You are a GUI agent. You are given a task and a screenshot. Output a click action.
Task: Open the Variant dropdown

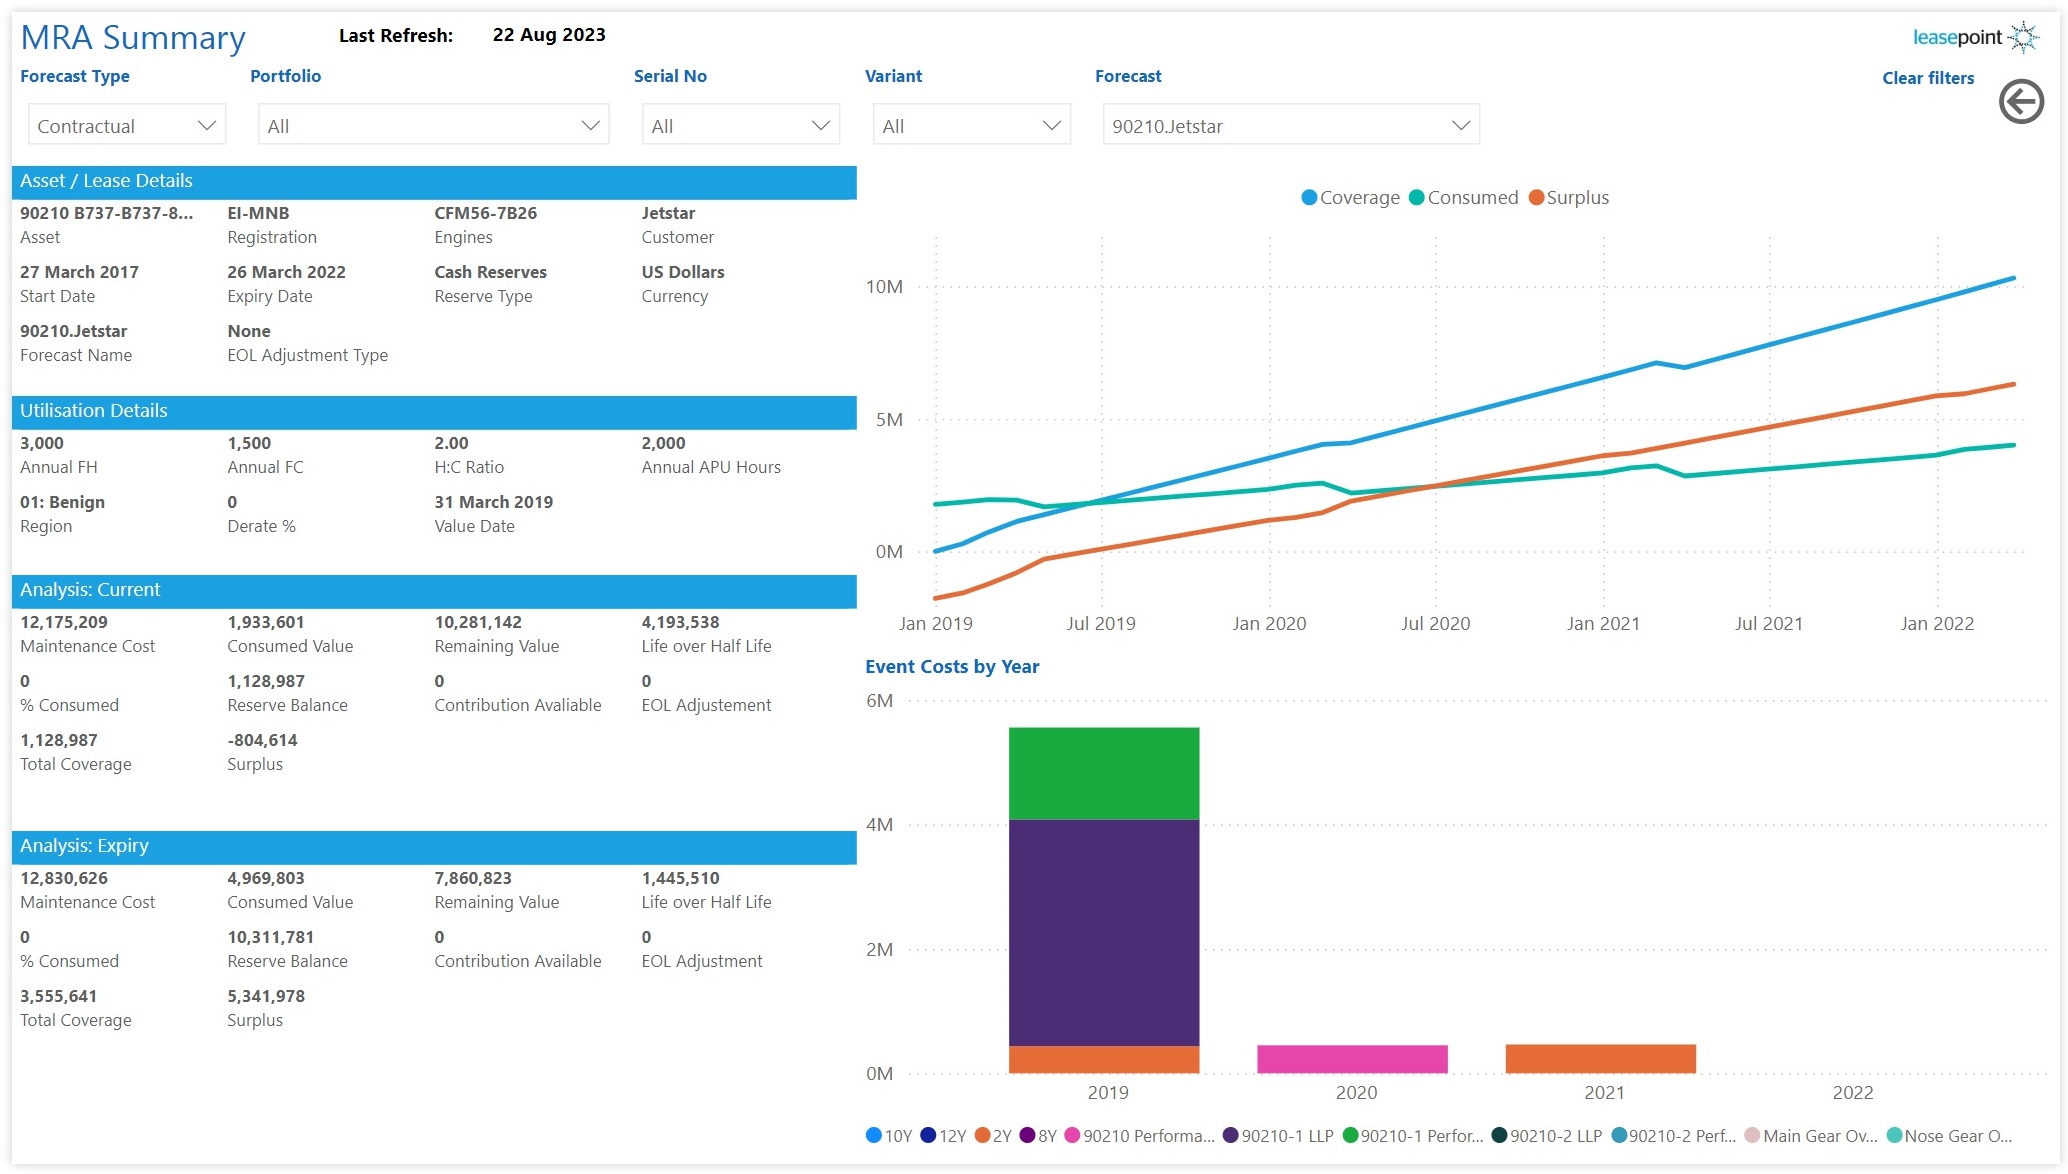[x=970, y=125]
